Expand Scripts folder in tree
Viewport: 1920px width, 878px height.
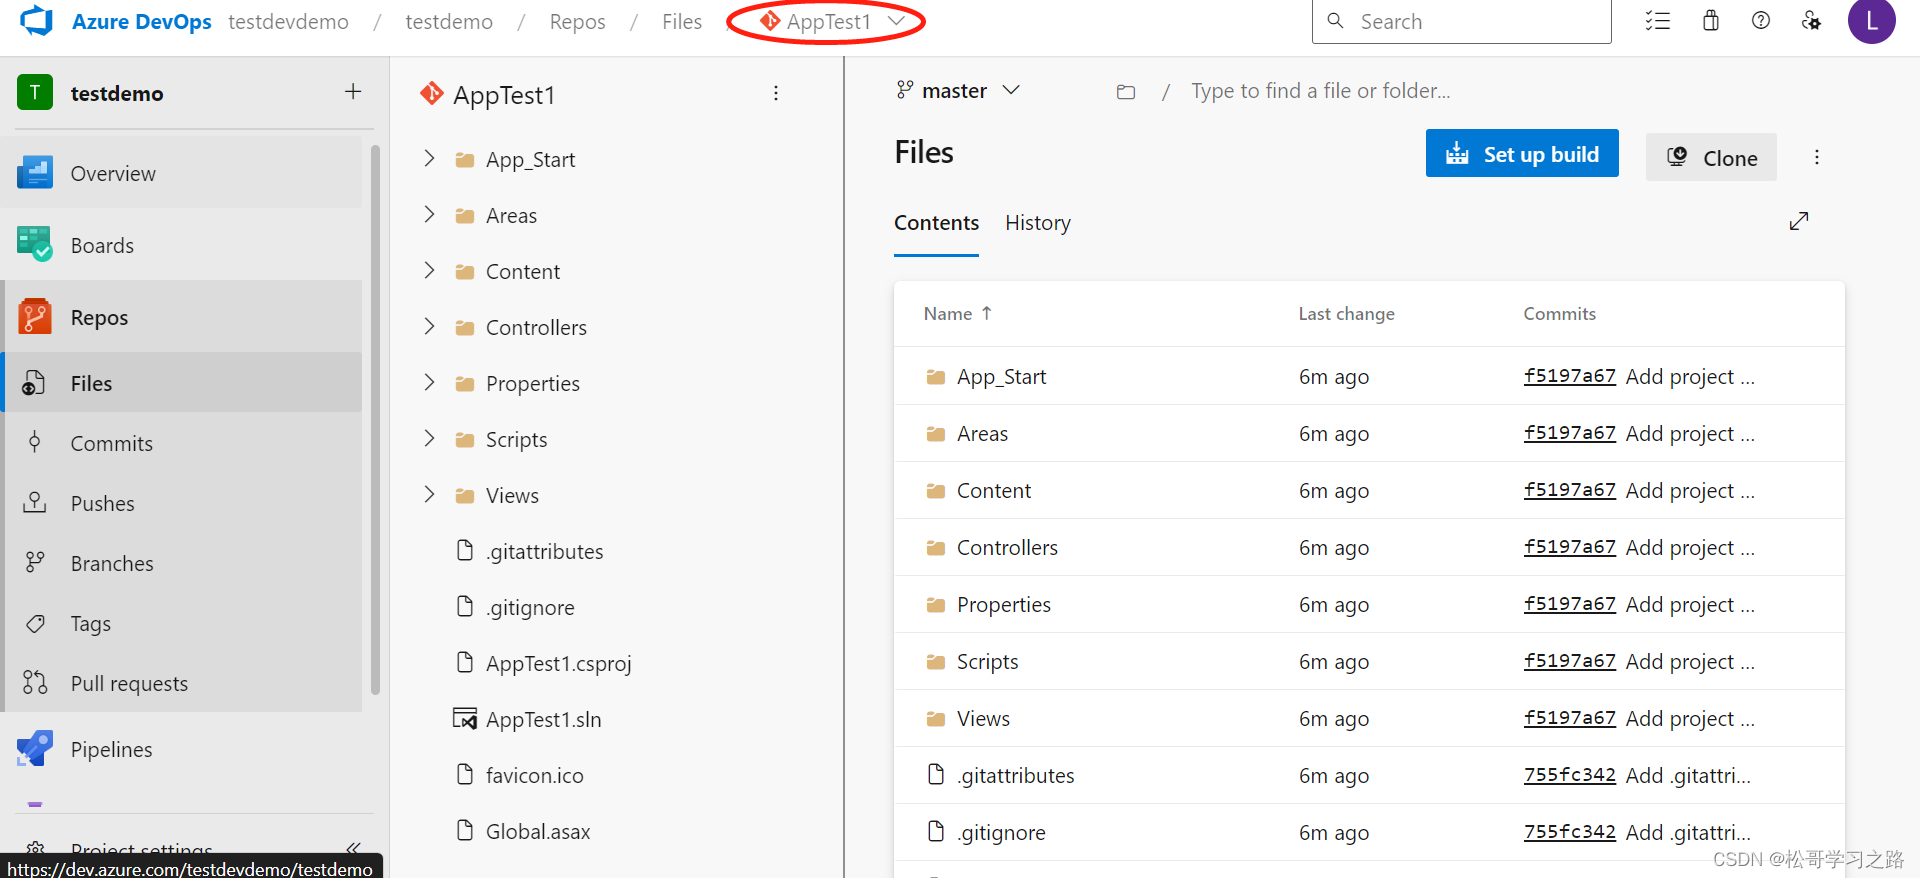429,438
